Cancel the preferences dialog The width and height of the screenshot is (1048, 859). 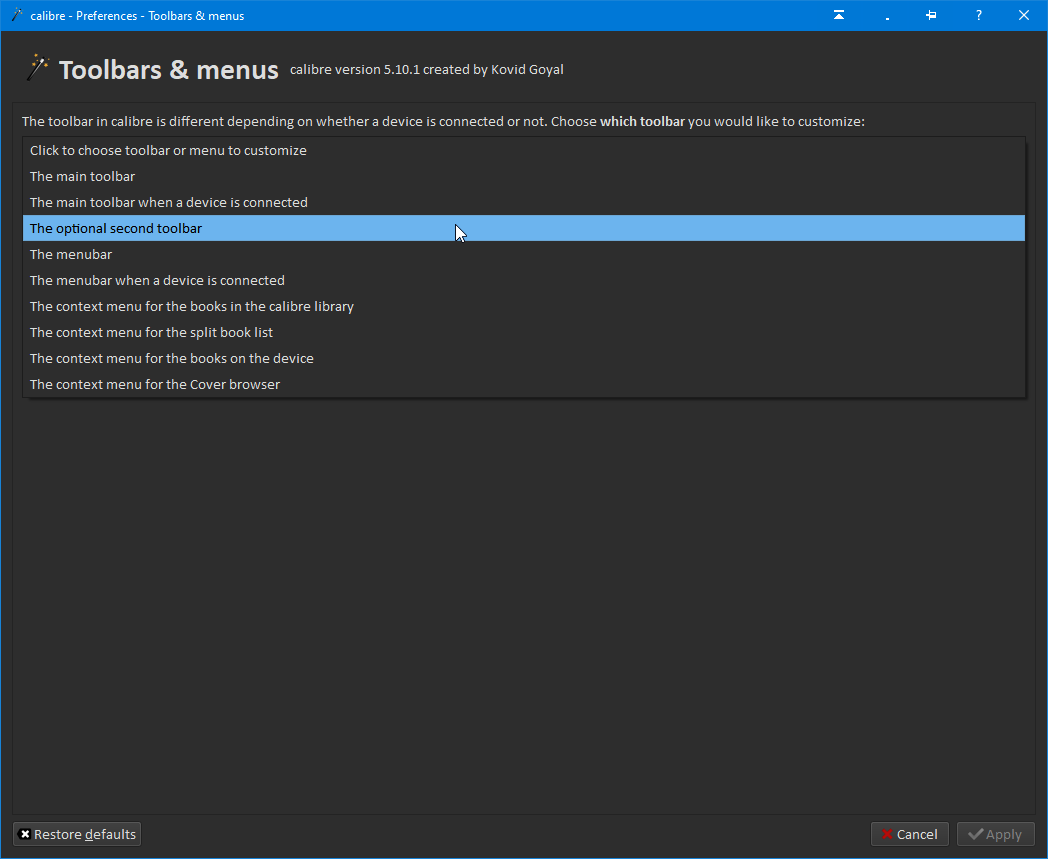910,834
